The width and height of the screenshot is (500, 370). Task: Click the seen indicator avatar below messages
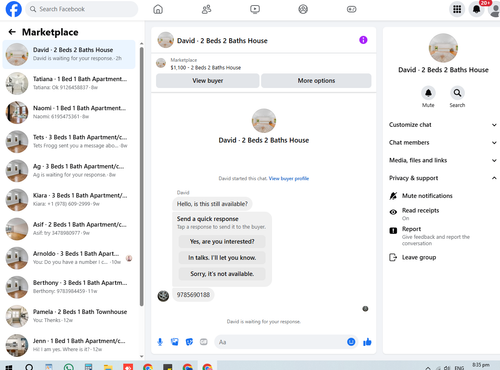click(365, 309)
